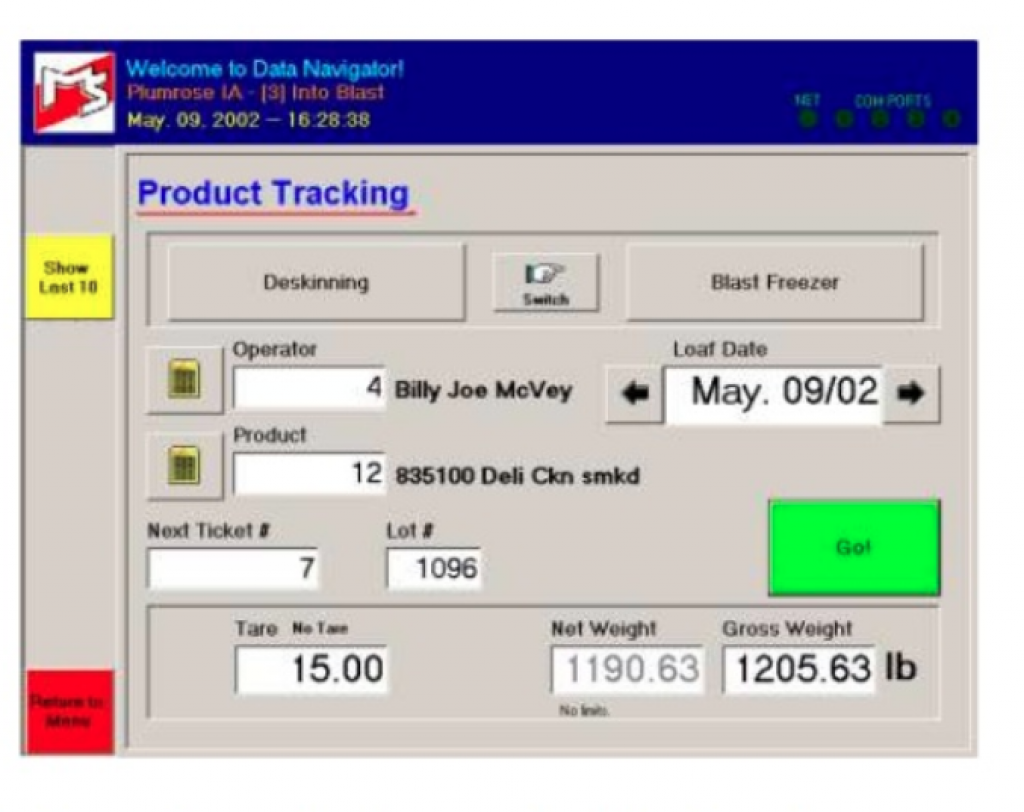Viewport: 1024px width, 812px height.
Task: Select the Deskinning mode
Action: click(315, 281)
